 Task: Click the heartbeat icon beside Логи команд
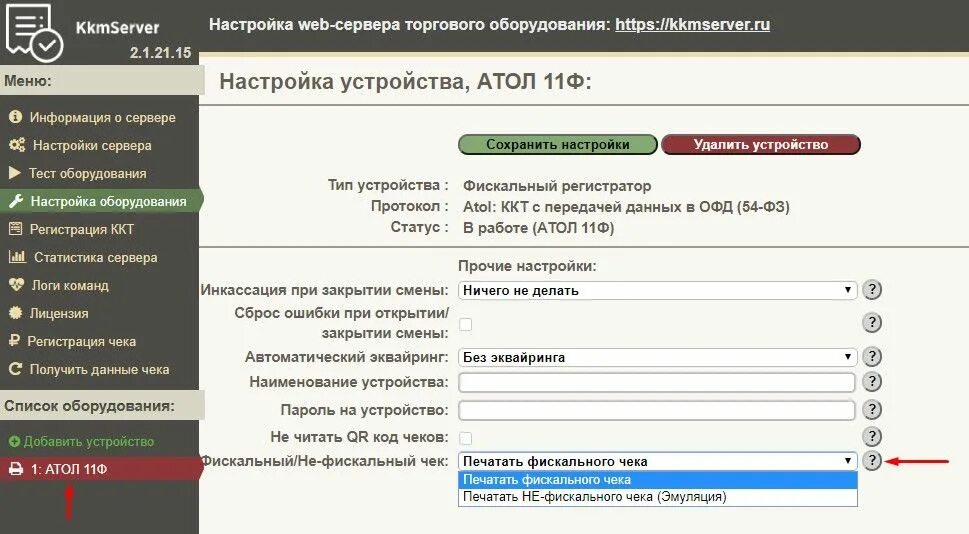point(16,285)
